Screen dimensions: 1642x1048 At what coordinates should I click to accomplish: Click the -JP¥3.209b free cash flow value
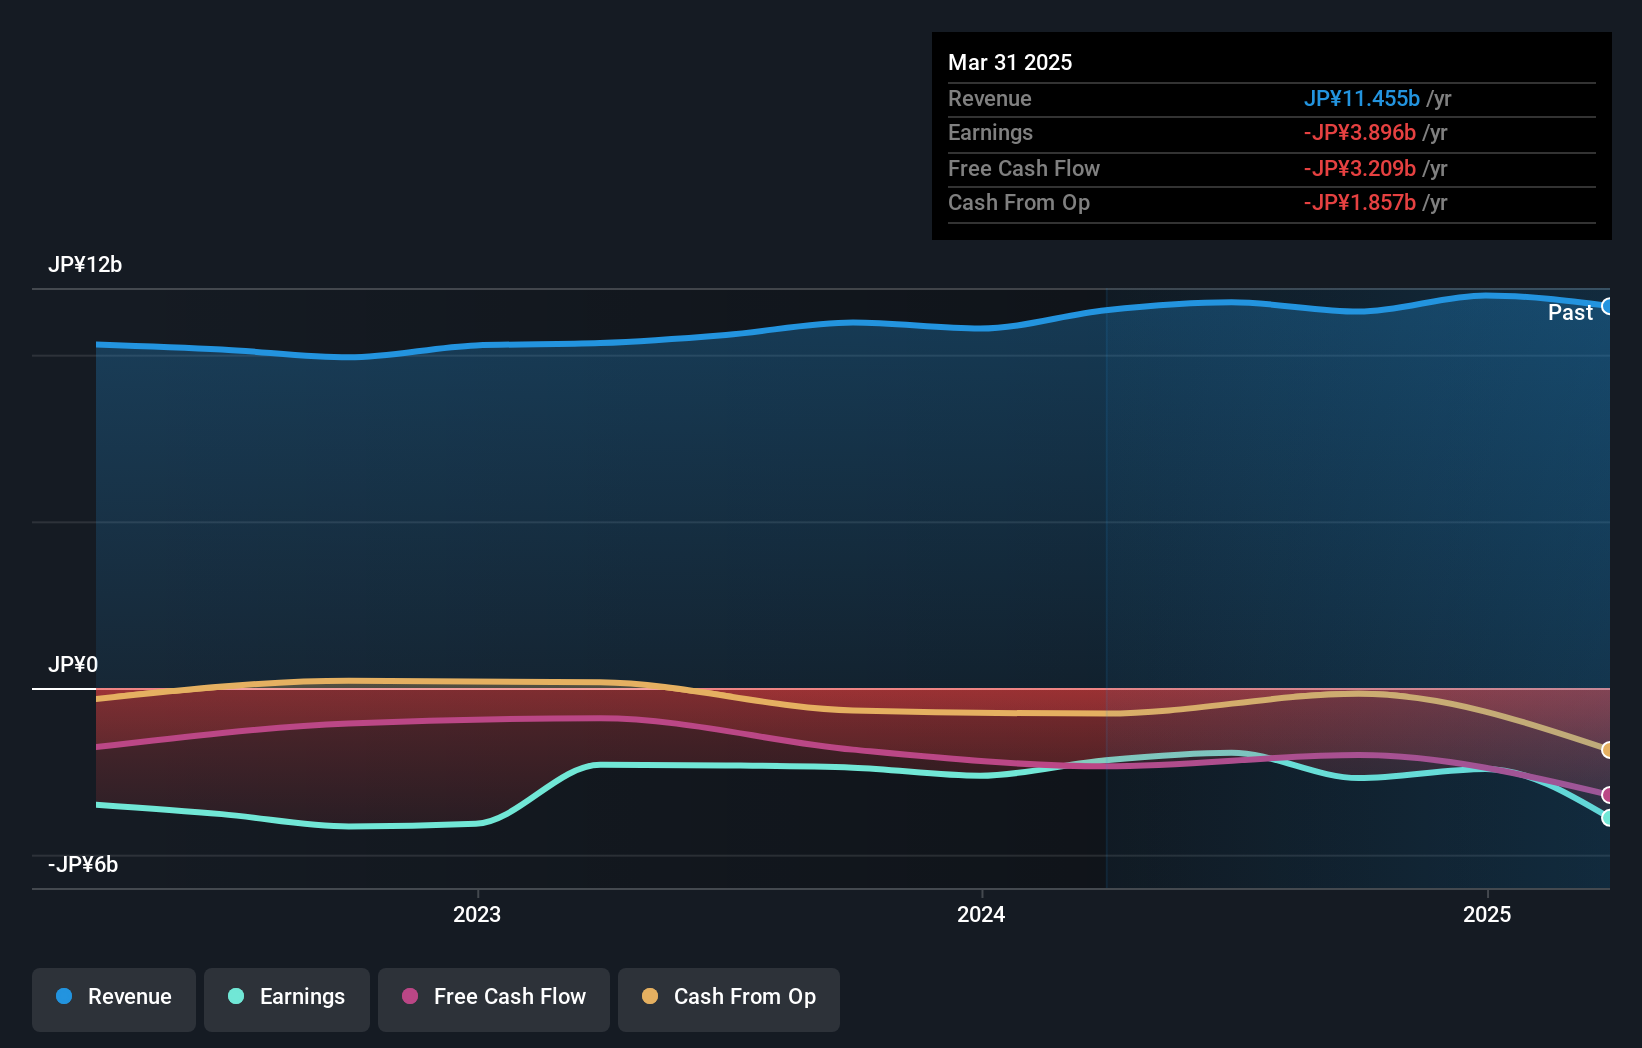coord(1359,169)
